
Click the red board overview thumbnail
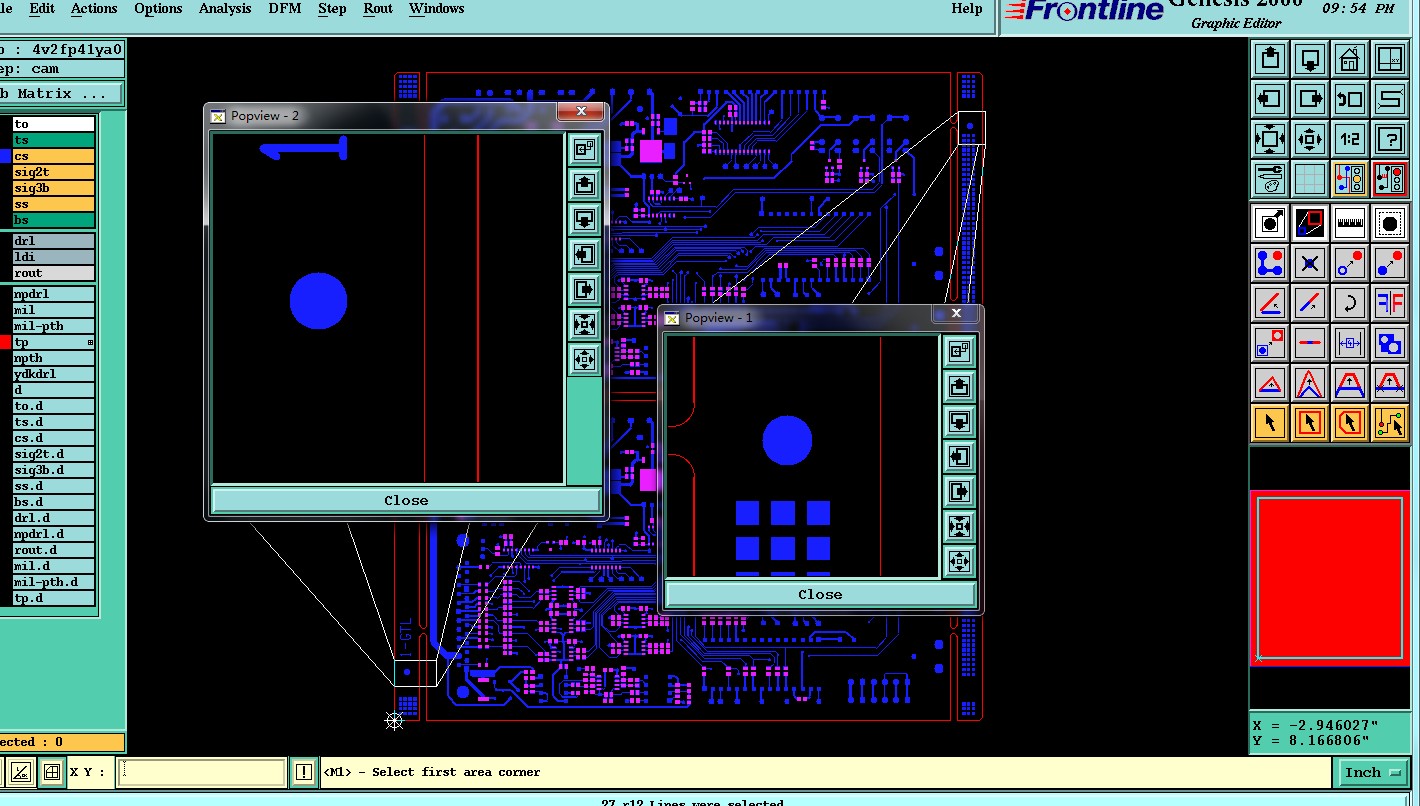(x=1329, y=577)
